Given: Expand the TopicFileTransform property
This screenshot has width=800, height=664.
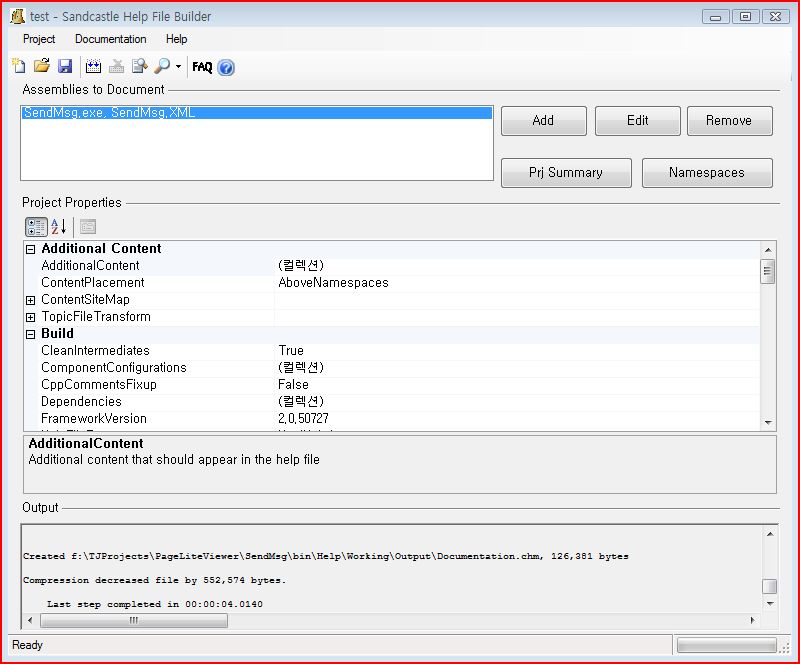Looking at the screenshot, I should (31, 317).
